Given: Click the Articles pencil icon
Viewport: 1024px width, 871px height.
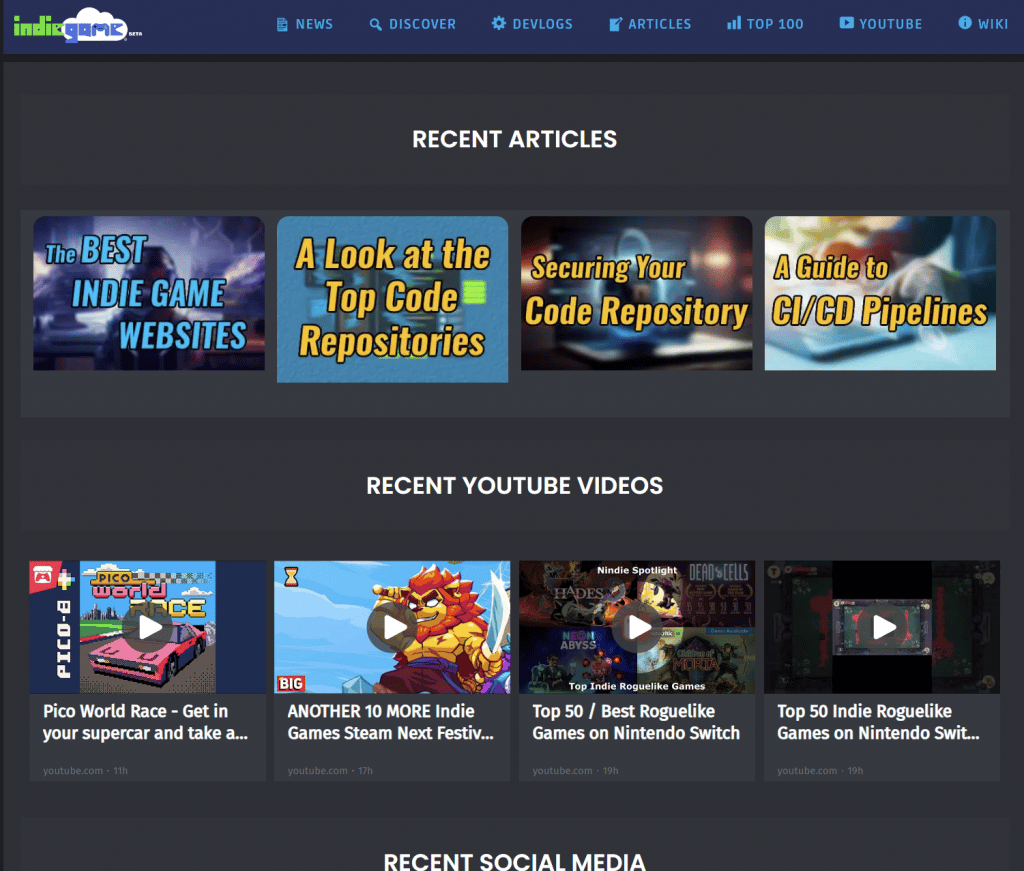Looking at the screenshot, I should [x=616, y=25].
